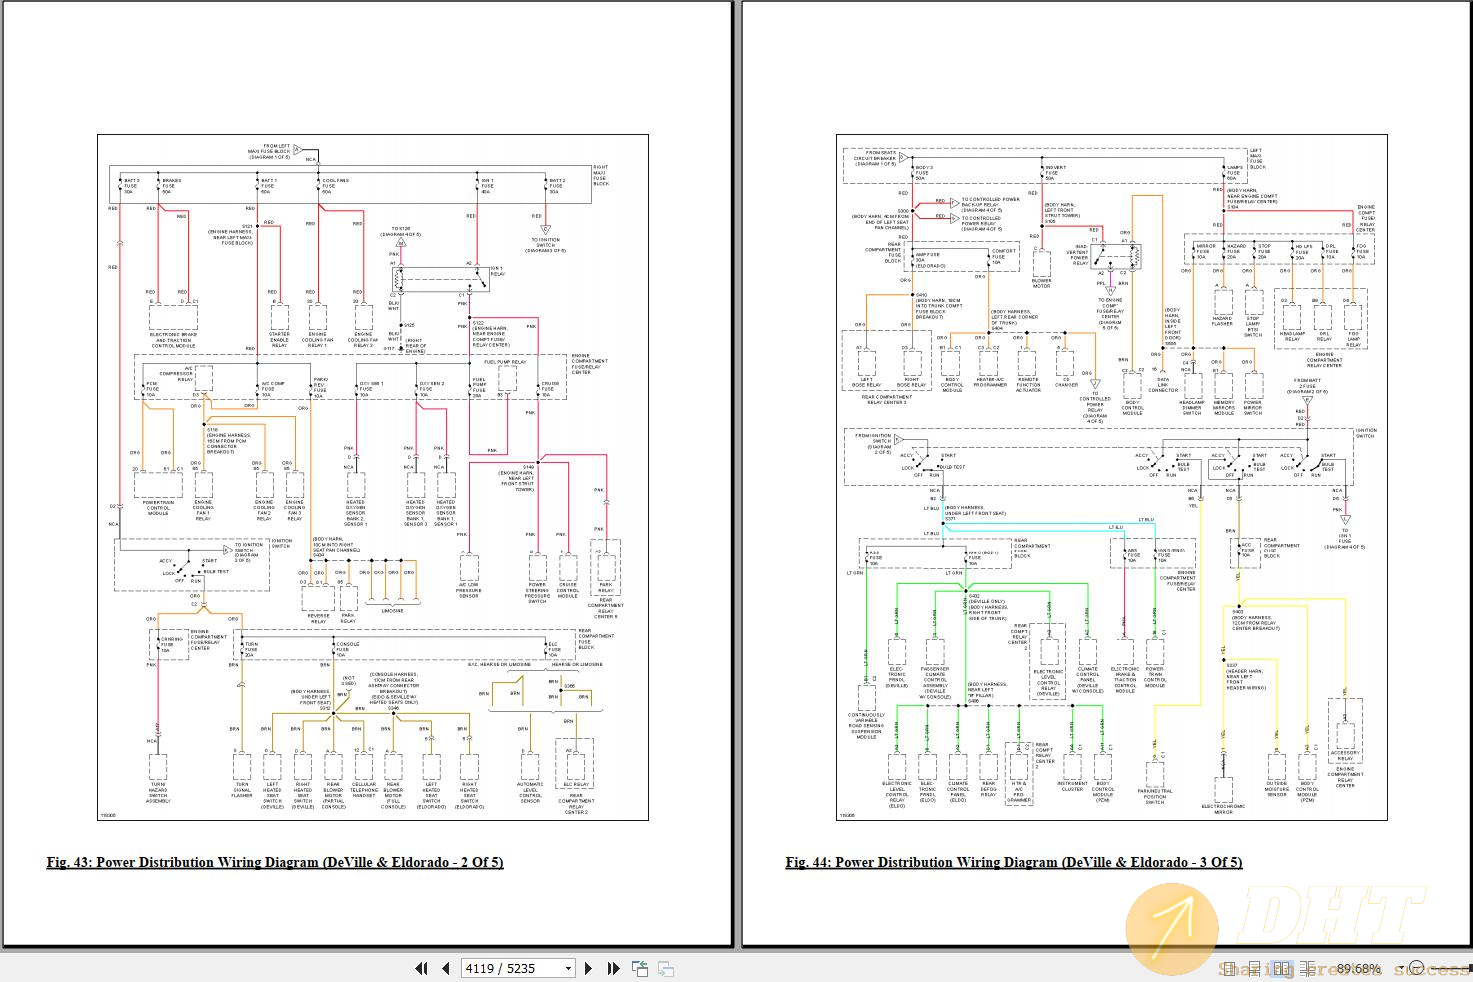
Task: Click the Fig. 44 Power Distribution caption
Action: (x=1013, y=862)
